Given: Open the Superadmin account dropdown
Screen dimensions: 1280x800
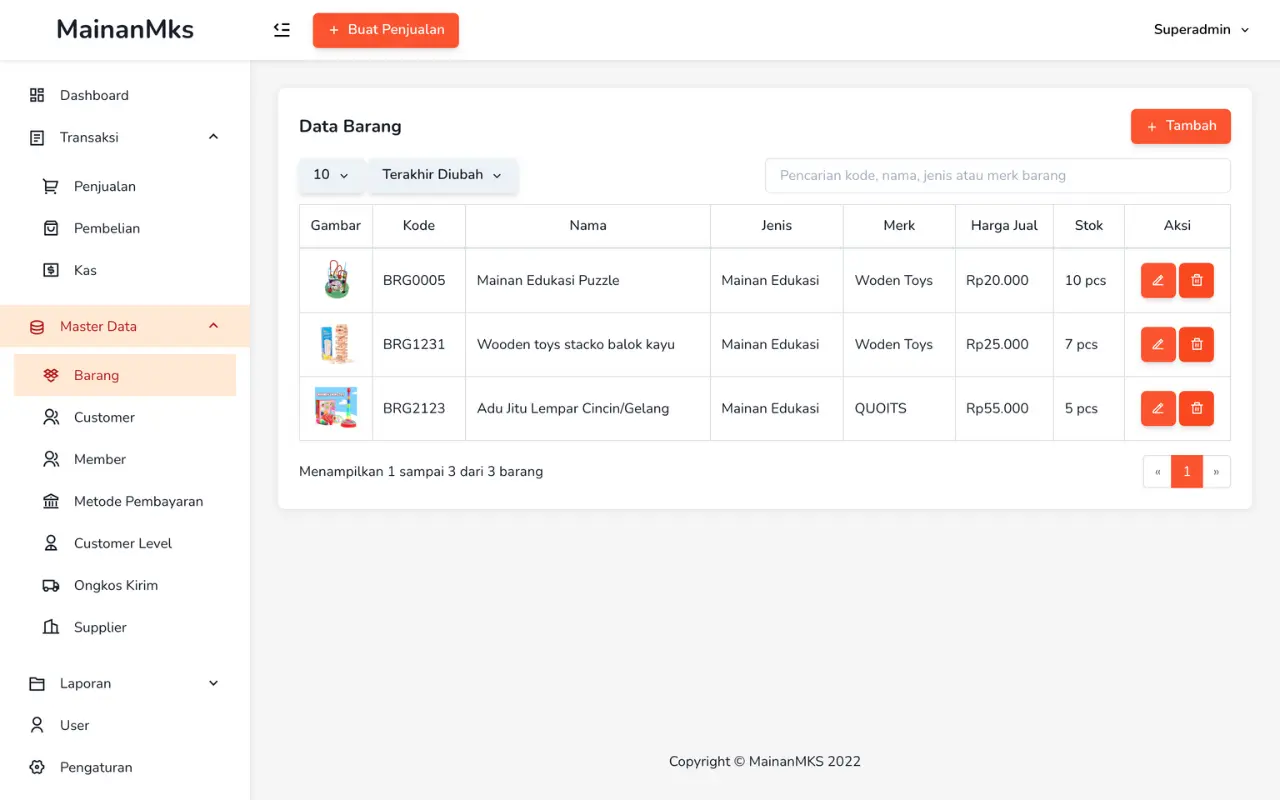Looking at the screenshot, I should click(1201, 30).
